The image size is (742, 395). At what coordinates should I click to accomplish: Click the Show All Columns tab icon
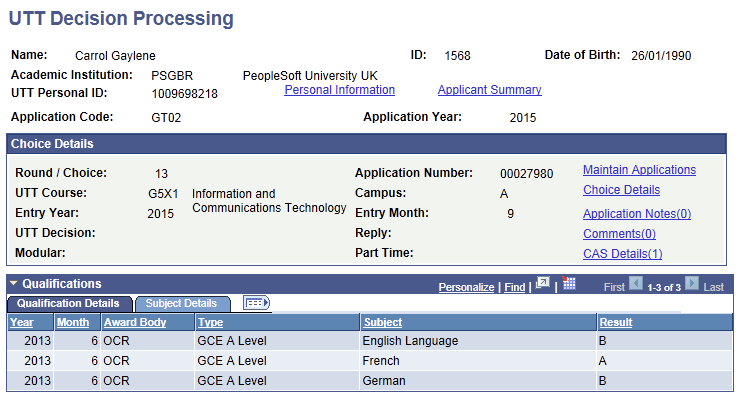256,303
